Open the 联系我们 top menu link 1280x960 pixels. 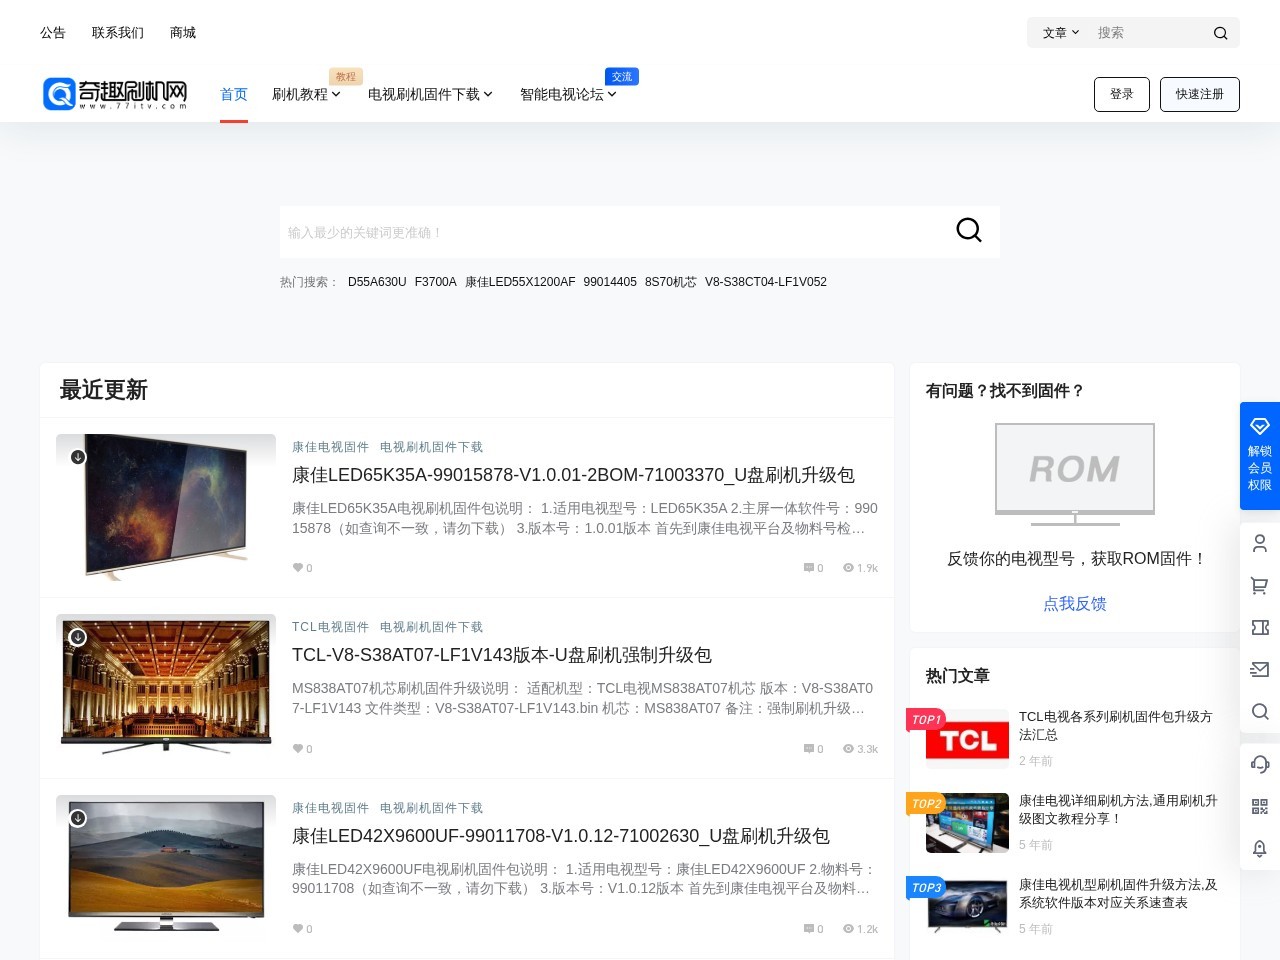click(x=118, y=33)
